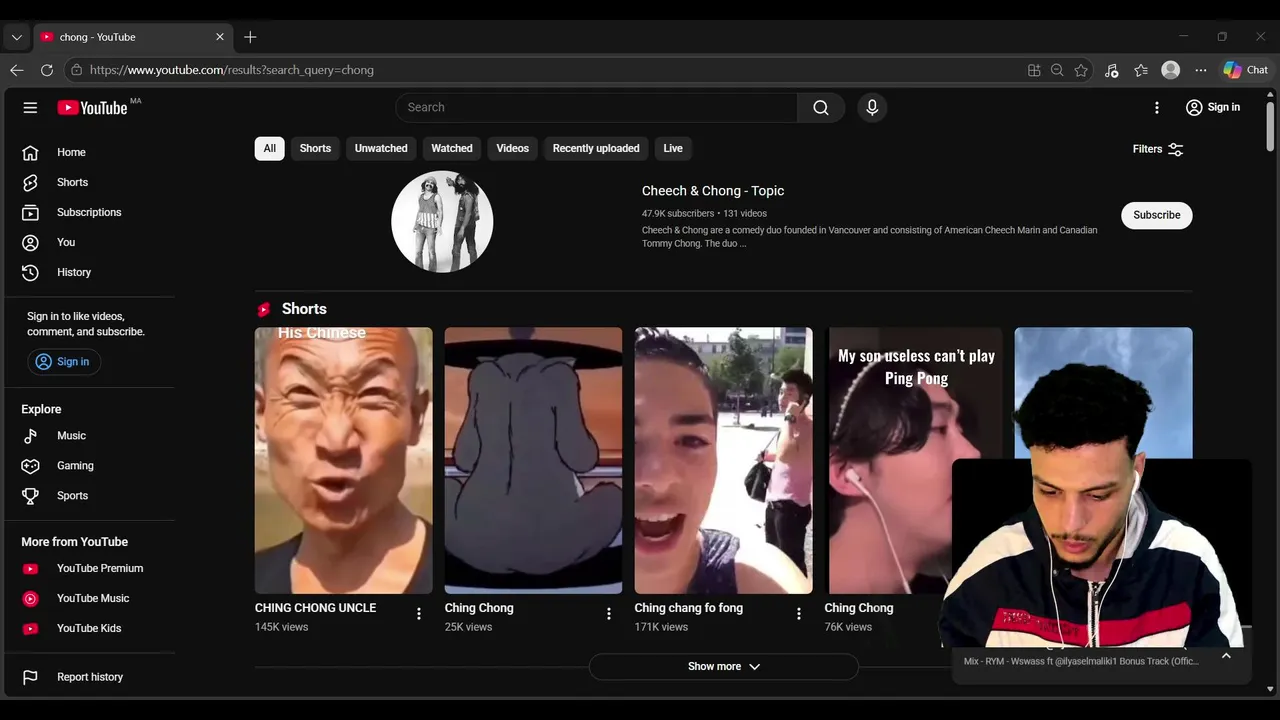This screenshot has height=720, width=1280.
Task: Click the page vertical scrollbar
Action: click(x=1271, y=125)
